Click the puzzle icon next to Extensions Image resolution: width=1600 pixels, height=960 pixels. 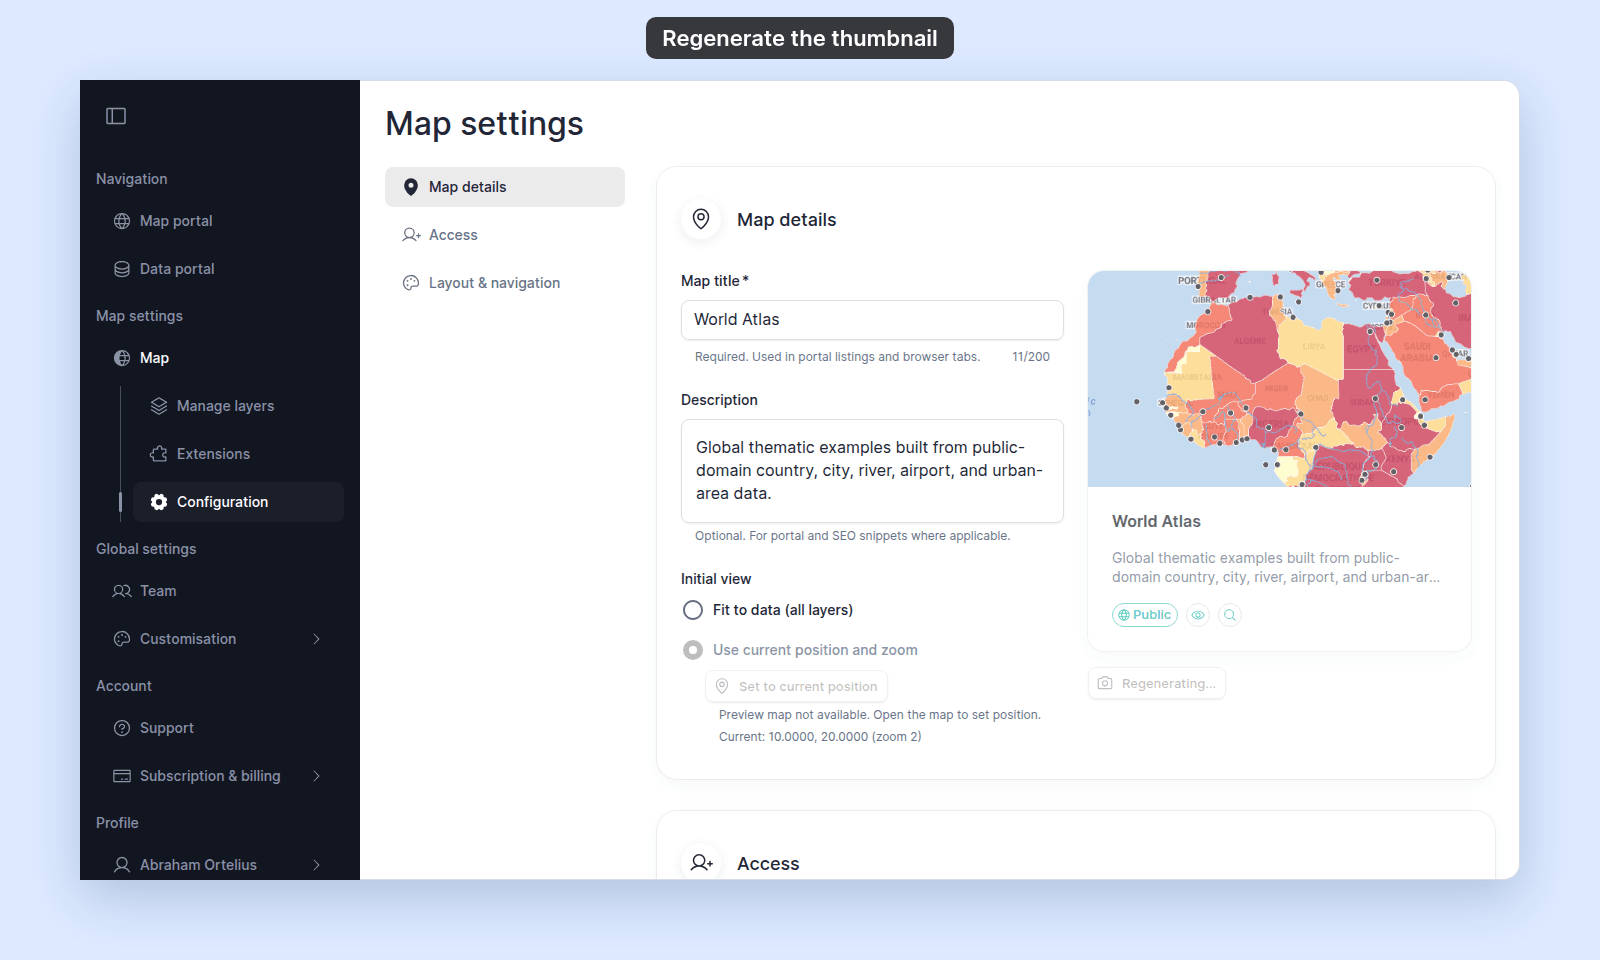click(159, 454)
